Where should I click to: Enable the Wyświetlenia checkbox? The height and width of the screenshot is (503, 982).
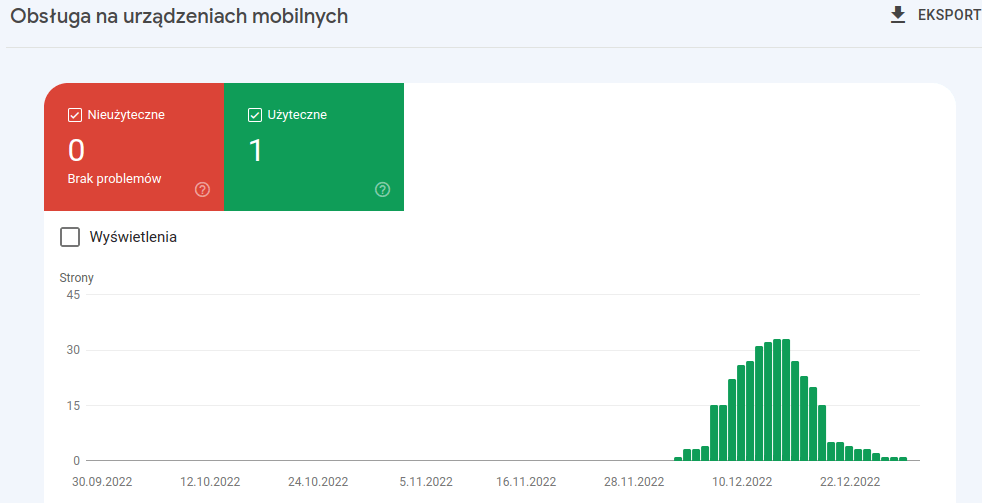click(70, 237)
